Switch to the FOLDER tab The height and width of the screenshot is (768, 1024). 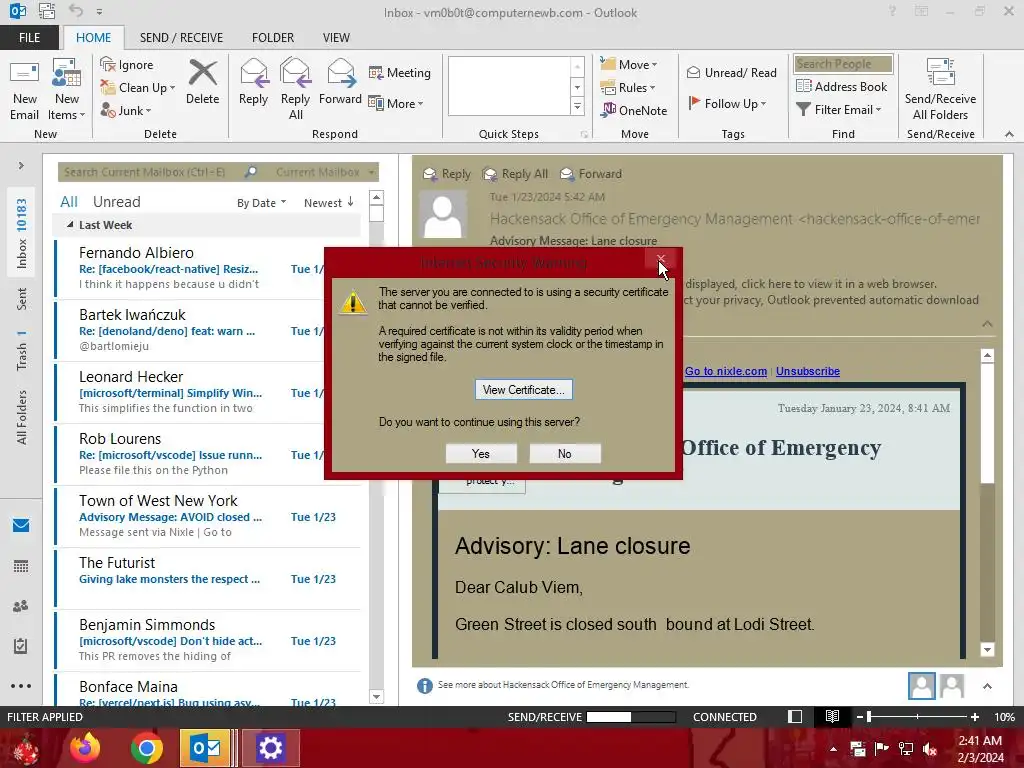click(x=273, y=37)
